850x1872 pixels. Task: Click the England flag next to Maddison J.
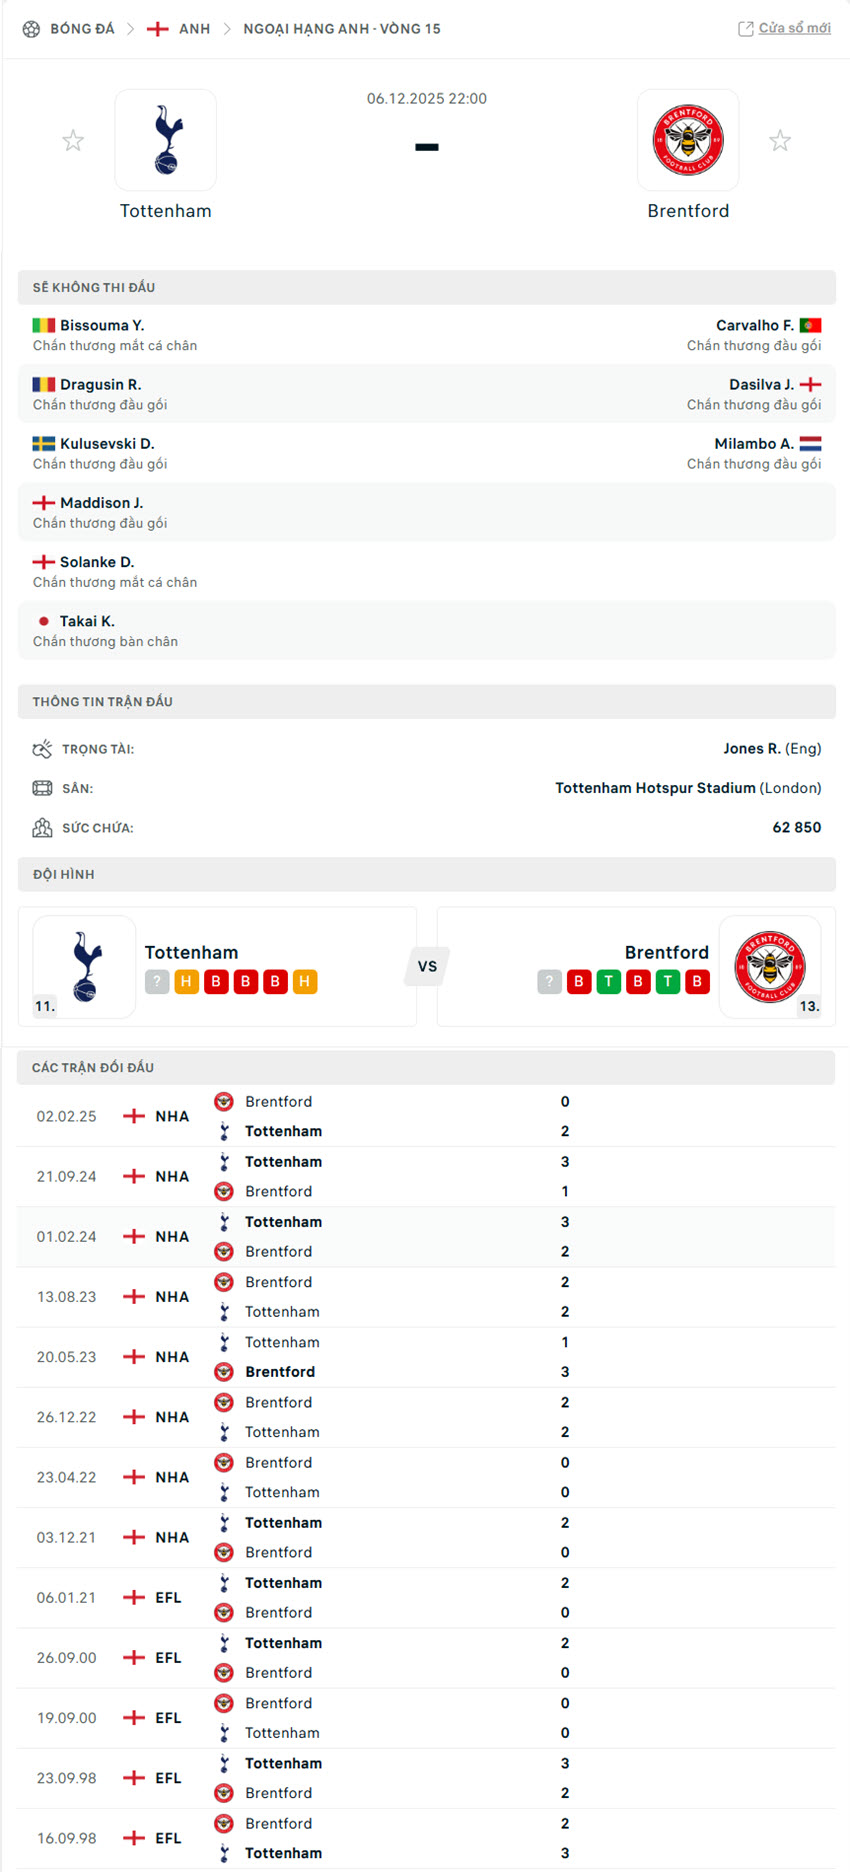coord(41,502)
